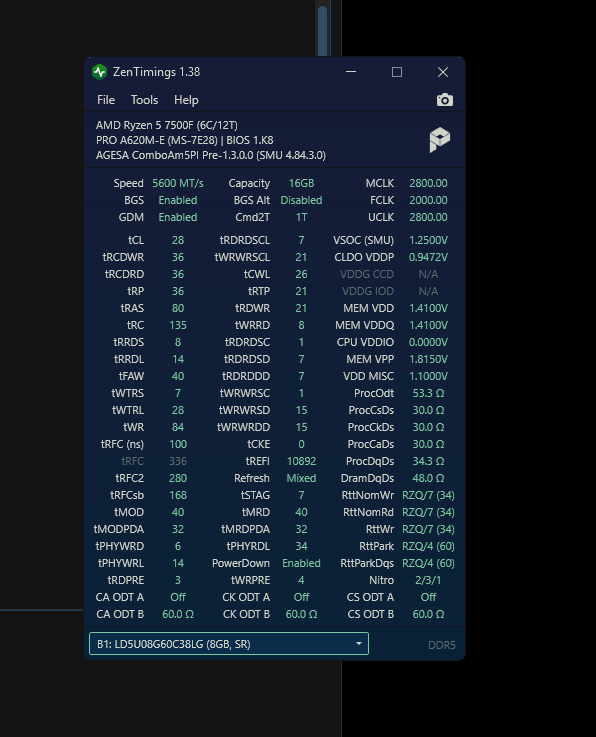Click the ZenTimings app logo icon
This screenshot has width=596, height=737.
(100, 72)
